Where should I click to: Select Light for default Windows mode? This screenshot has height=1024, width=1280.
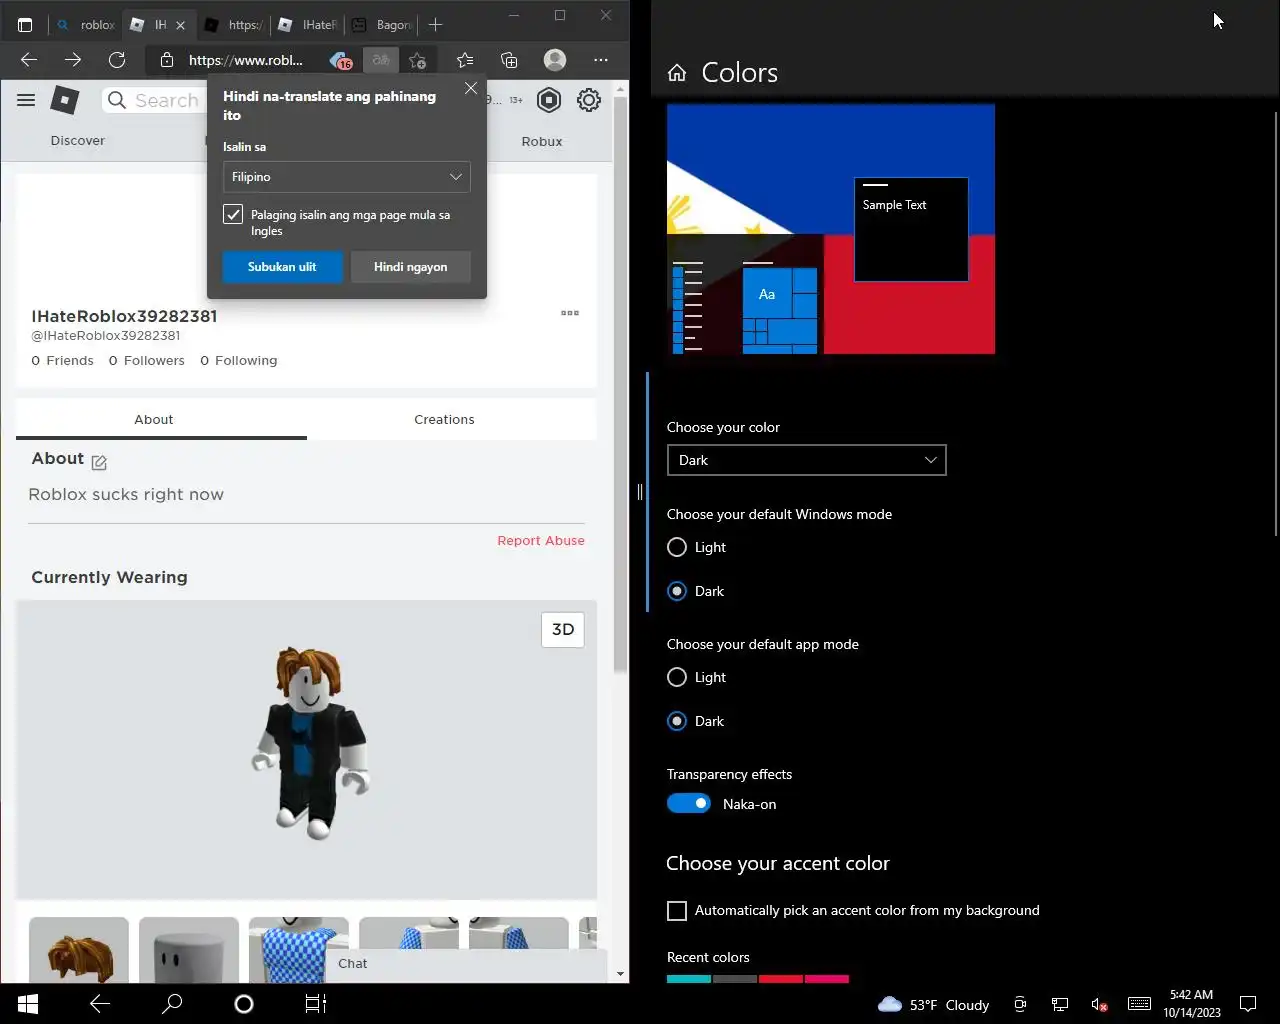tap(677, 547)
